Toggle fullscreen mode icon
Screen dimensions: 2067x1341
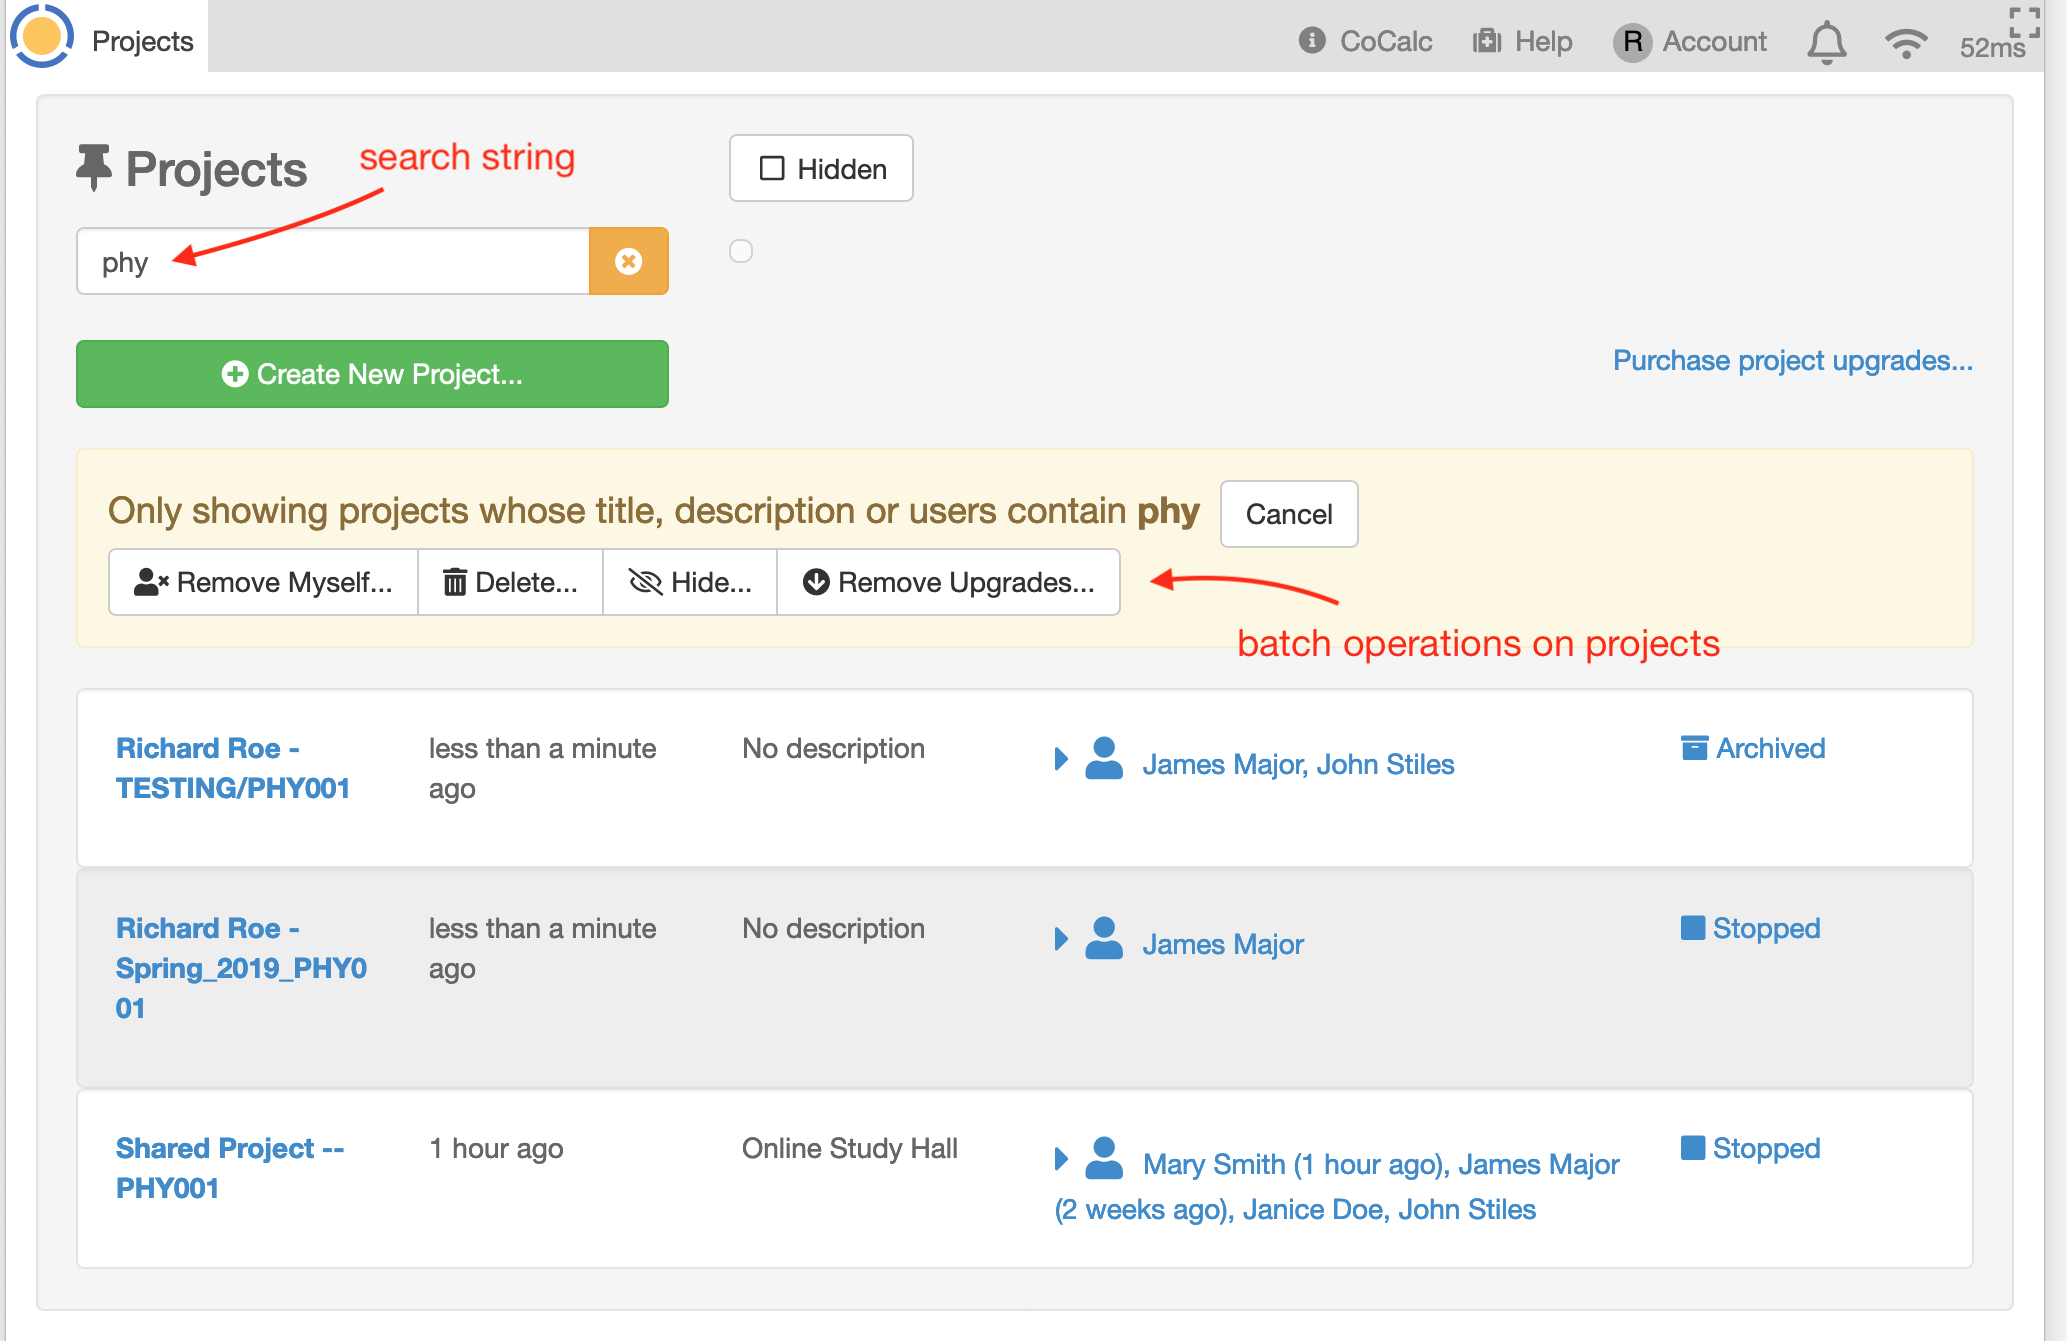pos(2025,22)
